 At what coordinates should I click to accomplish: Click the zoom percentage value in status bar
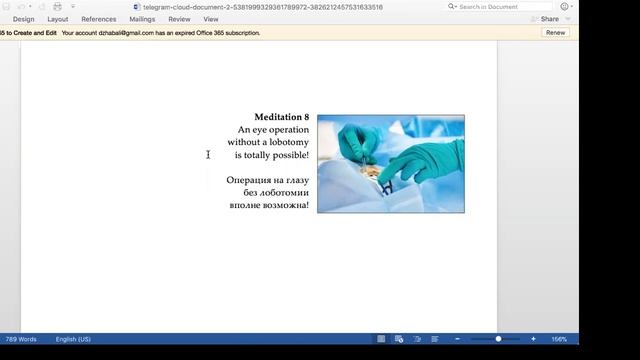click(559, 339)
